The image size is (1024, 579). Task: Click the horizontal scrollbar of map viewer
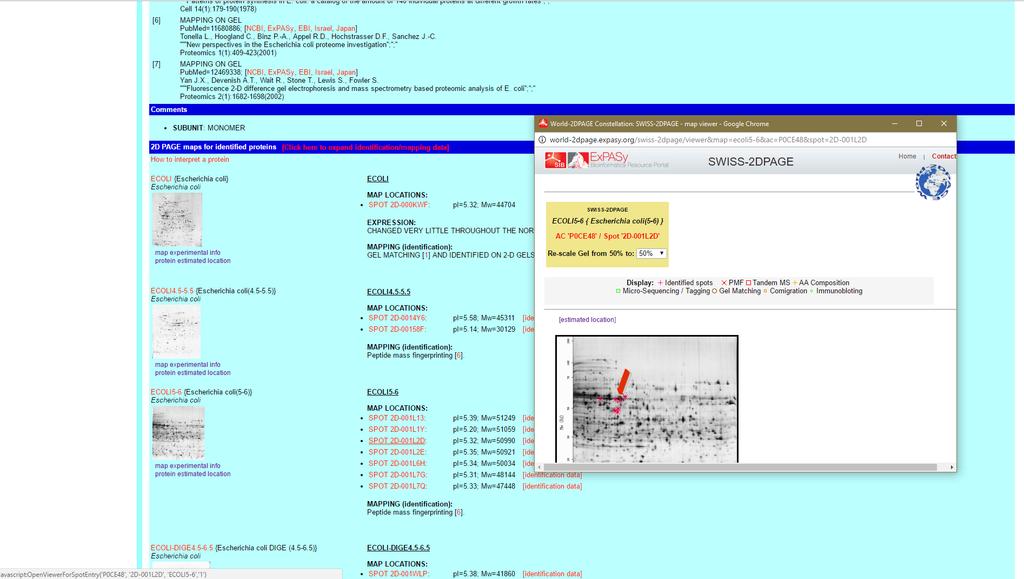(741, 467)
